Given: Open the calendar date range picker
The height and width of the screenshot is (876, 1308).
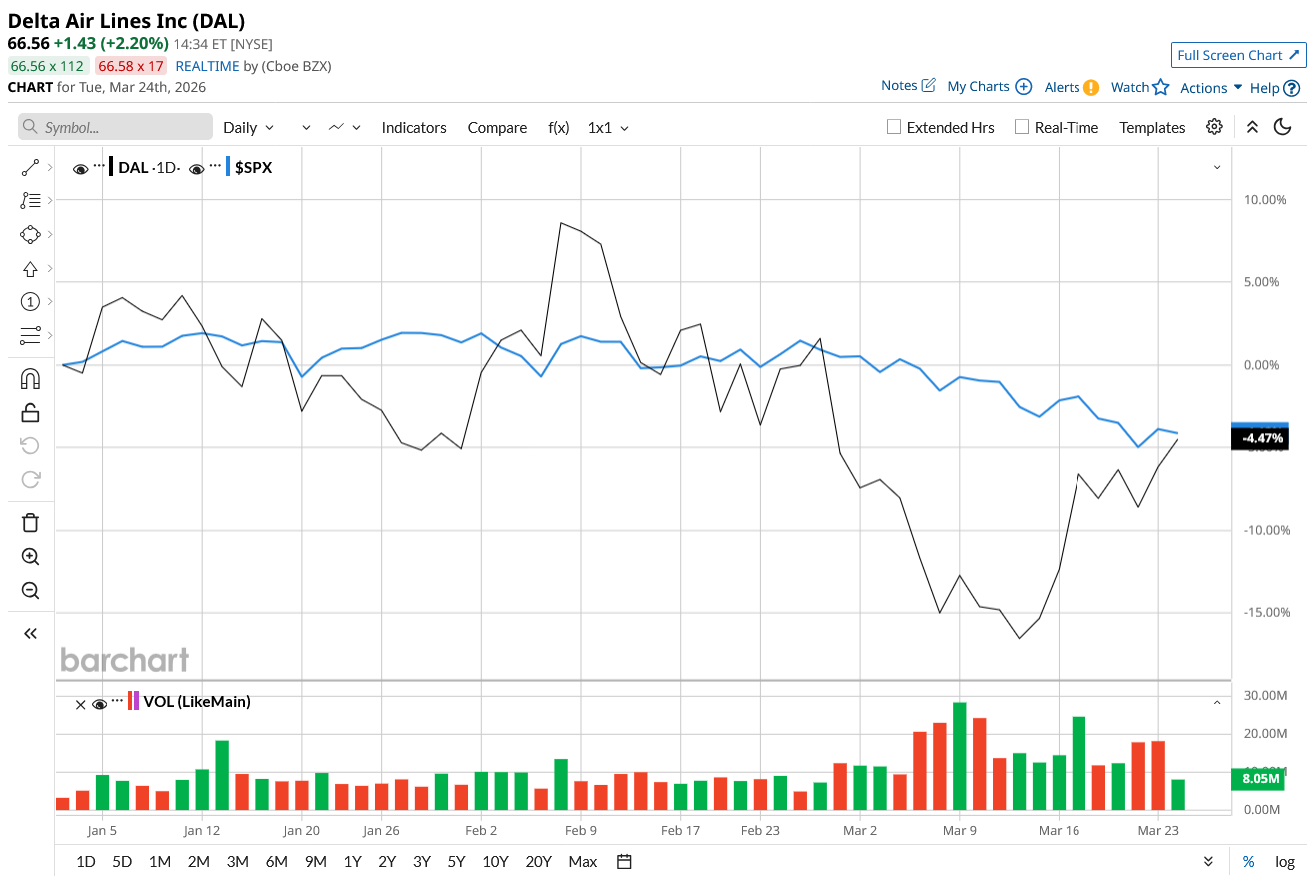Looking at the screenshot, I should coord(624,861).
